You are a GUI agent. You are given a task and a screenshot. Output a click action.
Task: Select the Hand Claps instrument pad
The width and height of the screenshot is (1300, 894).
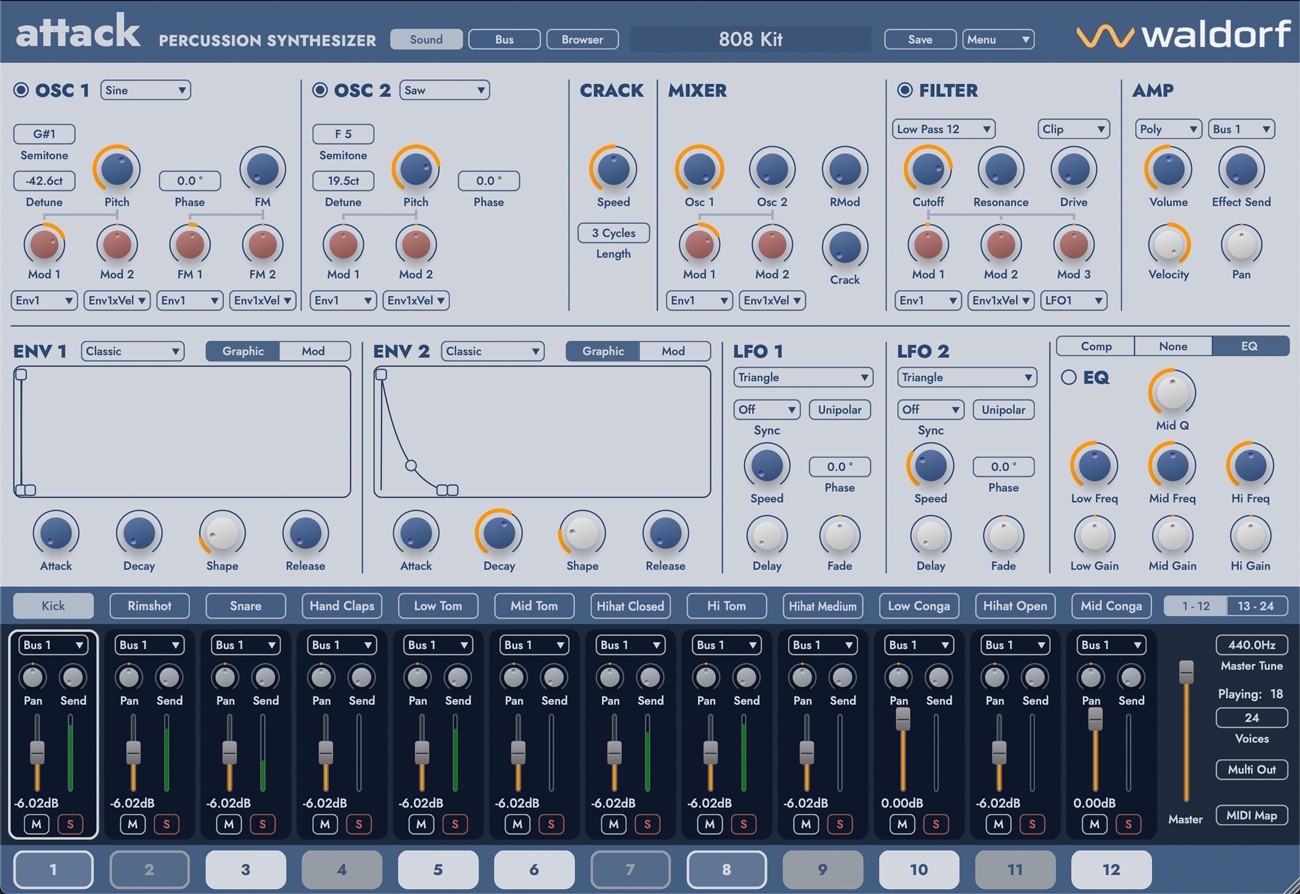point(341,605)
